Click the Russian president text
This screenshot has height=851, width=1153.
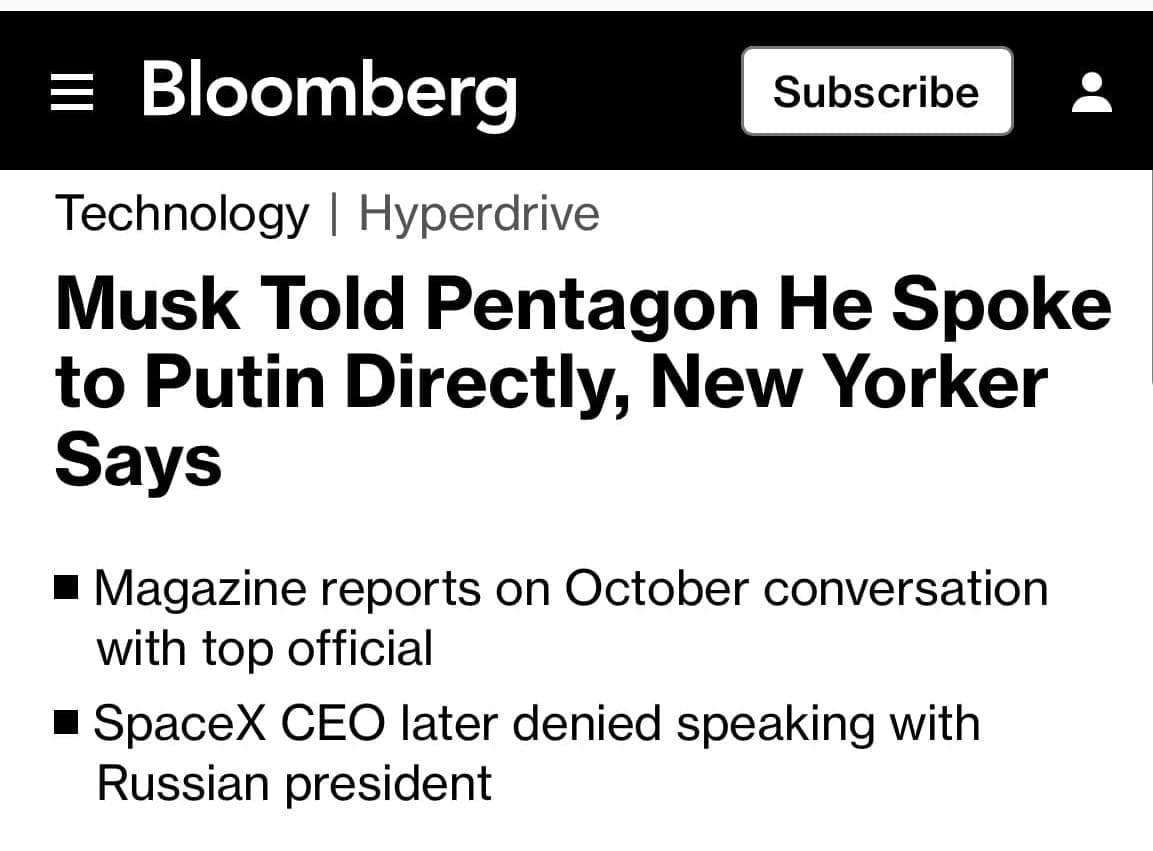(294, 783)
